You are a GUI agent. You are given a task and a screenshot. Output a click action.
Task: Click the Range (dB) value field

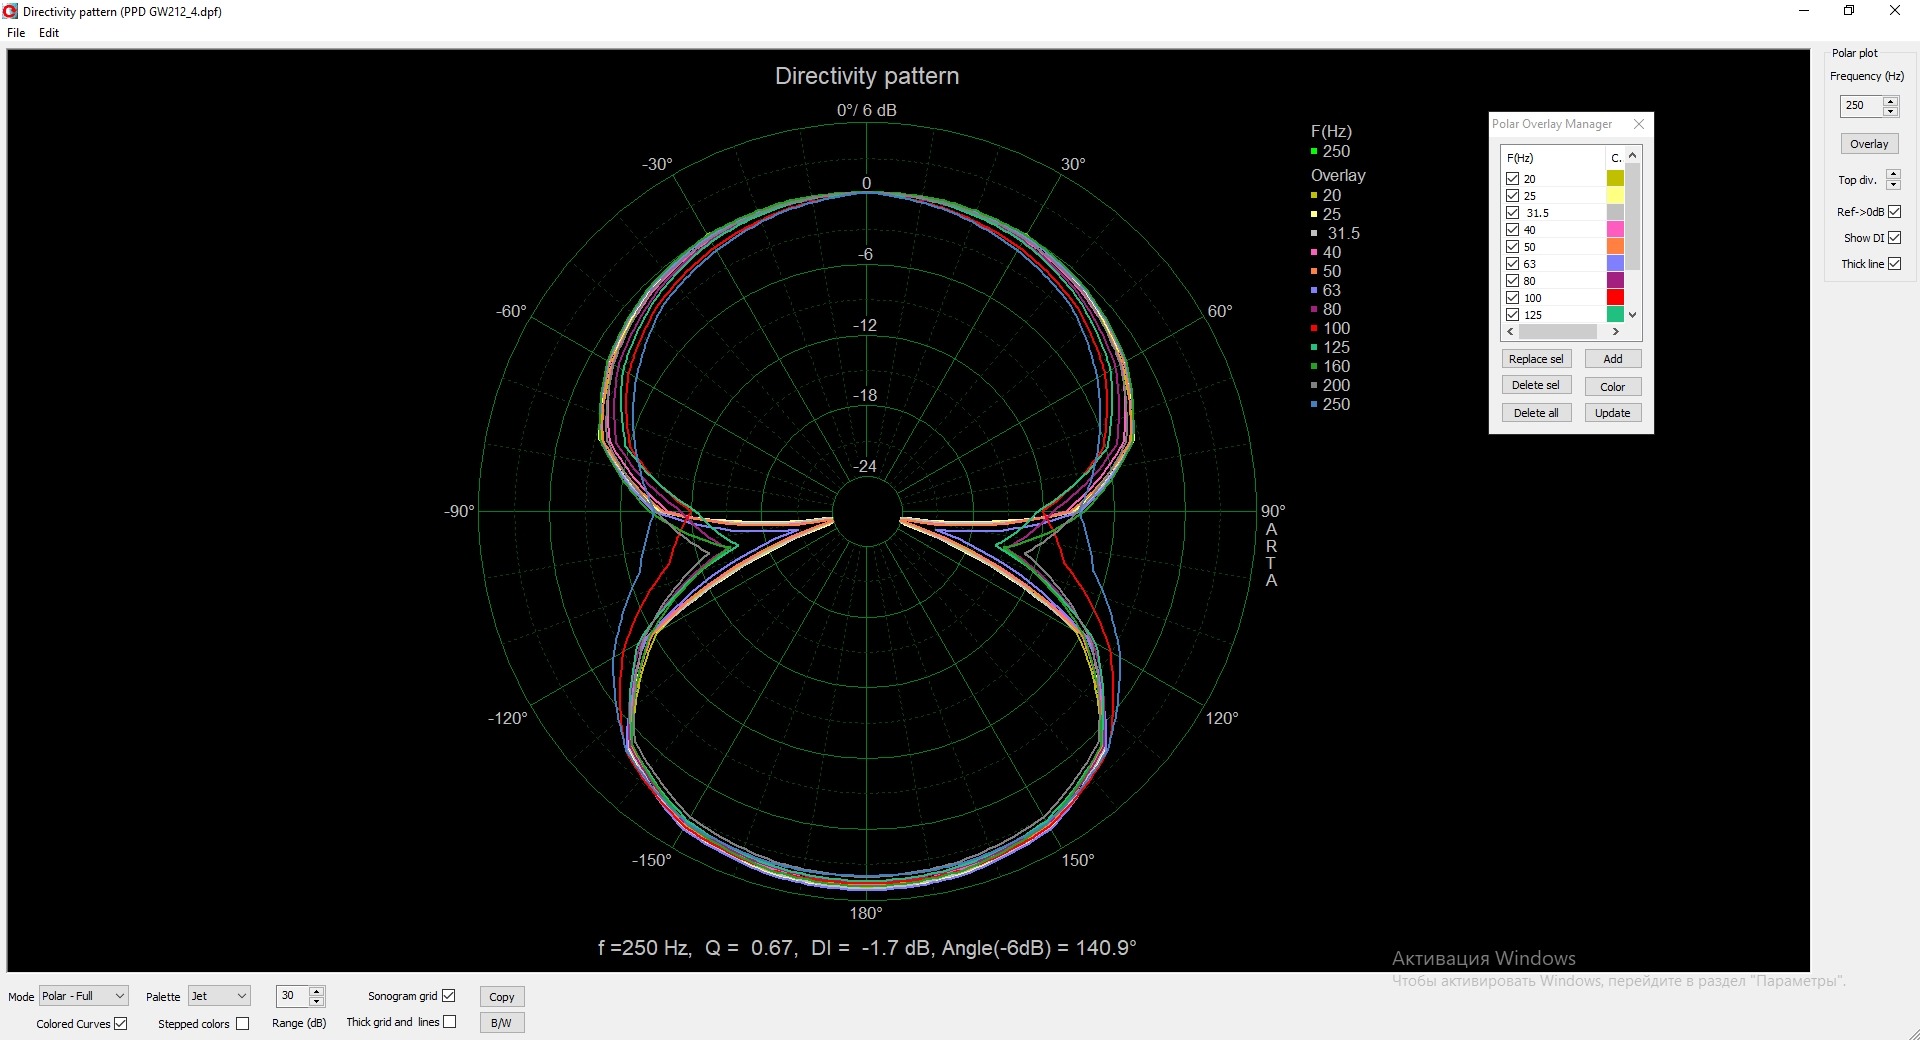[293, 996]
